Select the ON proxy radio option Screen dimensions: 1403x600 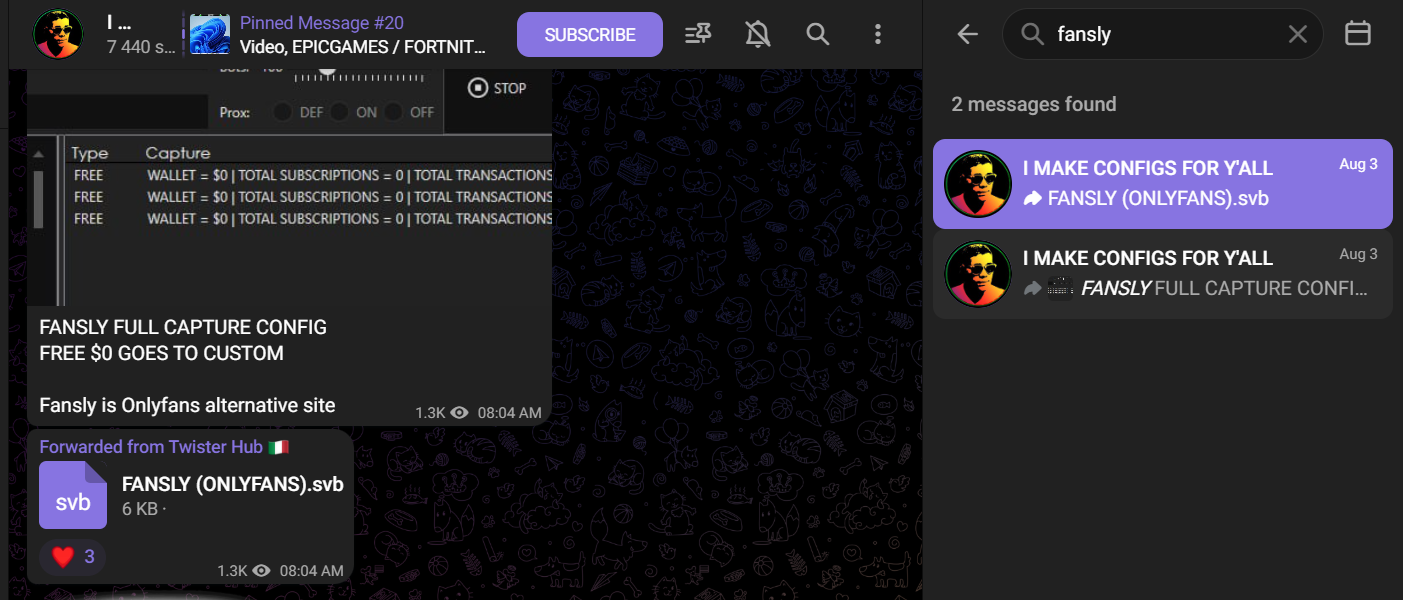(339, 112)
